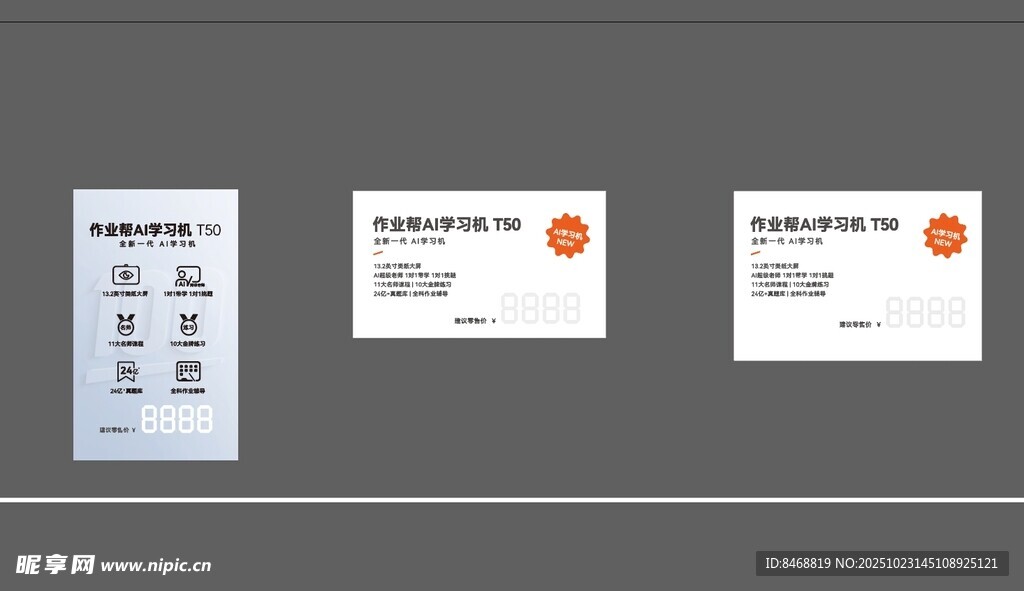The image size is (1024, 591).
Task: Click the 名师 medal icon
Action: pos(126,325)
